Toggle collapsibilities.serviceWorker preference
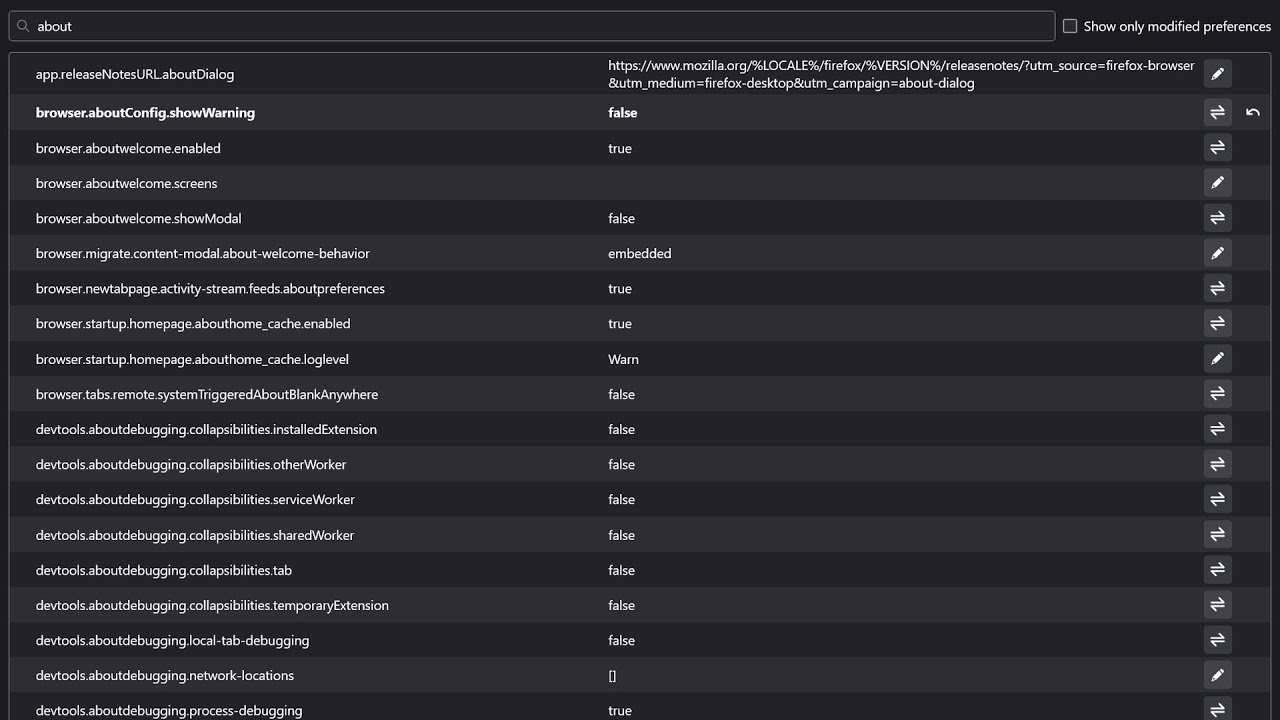This screenshot has height=720, width=1280. pyautogui.click(x=1217, y=499)
